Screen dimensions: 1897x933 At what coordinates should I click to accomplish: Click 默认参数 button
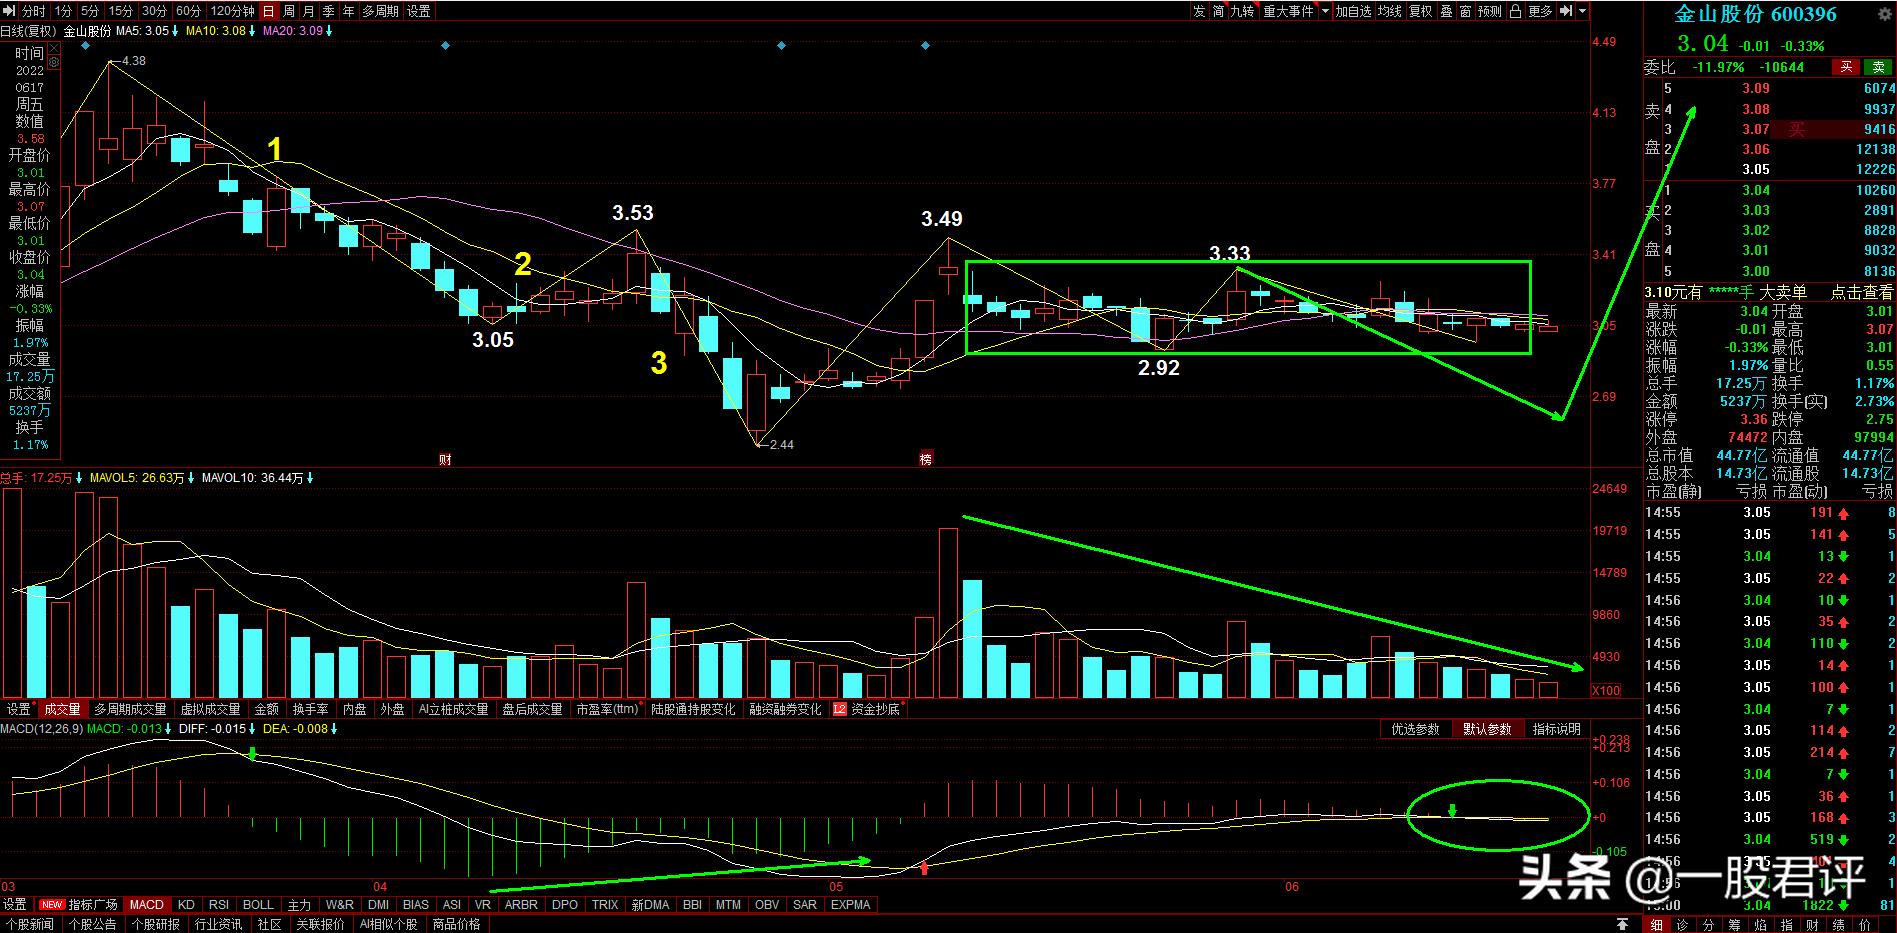coord(1488,729)
